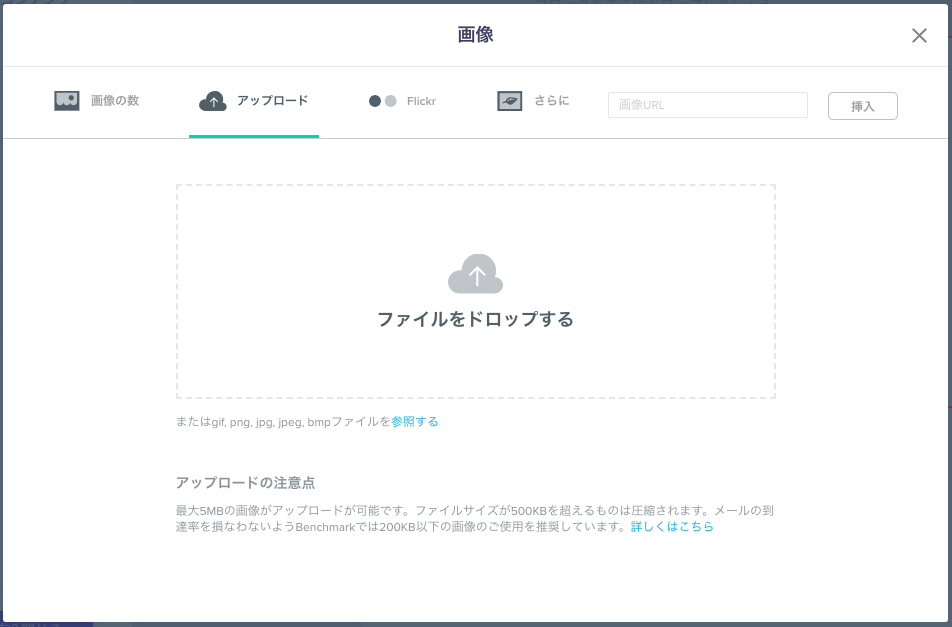Click the 最大5MB upload notes paragraph

(474, 511)
